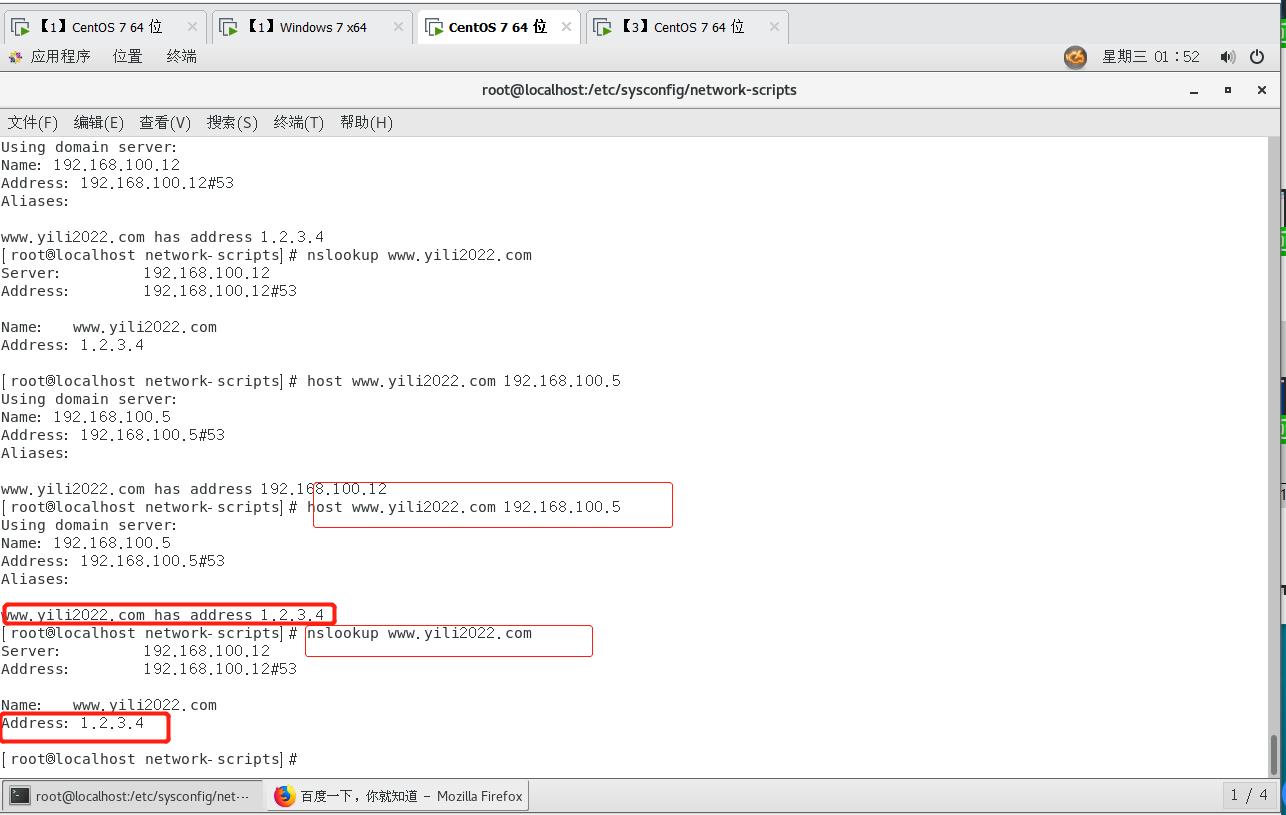Viewport: 1286px width, 815px height.
Task: Close the active CentOS 7 64 位 tab
Action: click(x=566, y=27)
